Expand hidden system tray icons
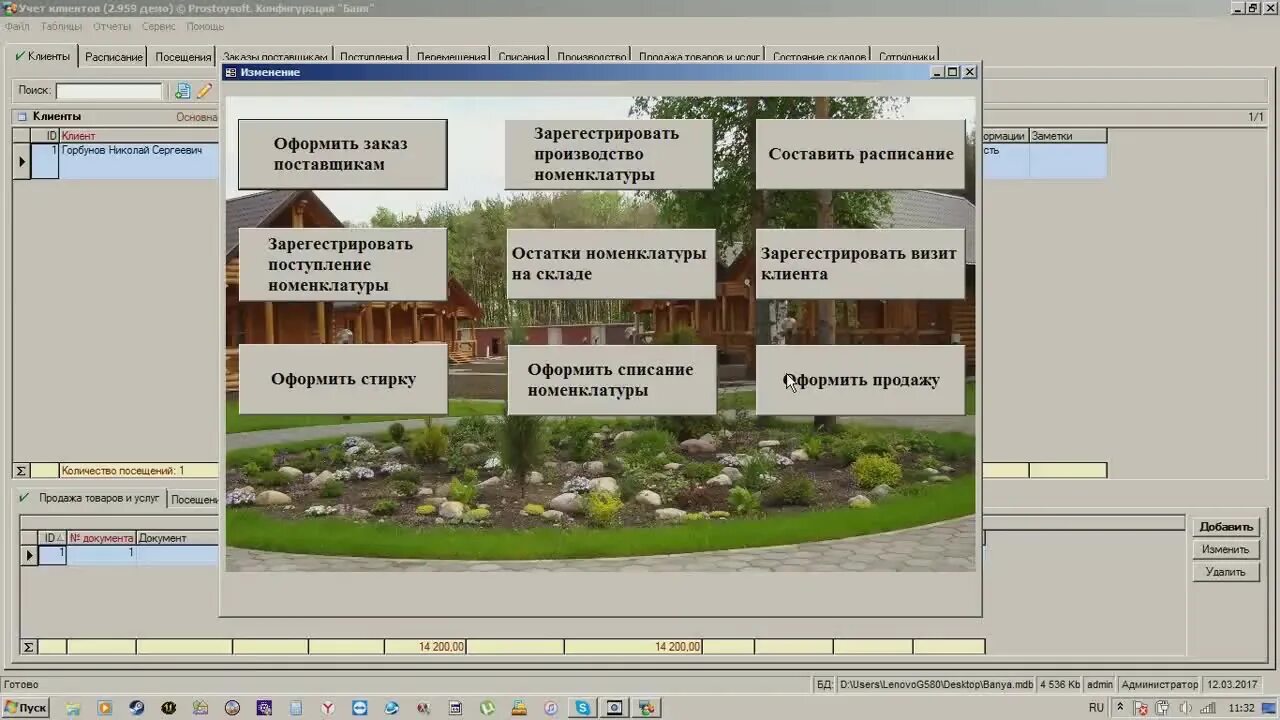The height and width of the screenshot is (720, 1280). tap(1119, 708)
